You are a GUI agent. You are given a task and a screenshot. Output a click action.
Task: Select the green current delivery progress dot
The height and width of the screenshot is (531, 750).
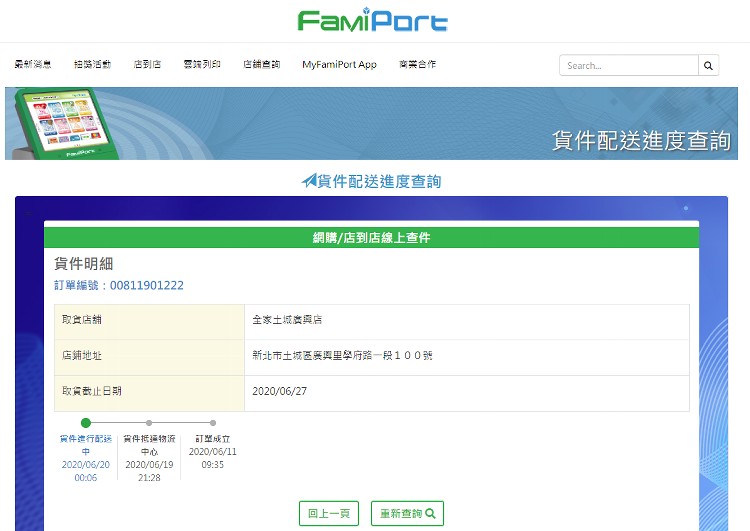click(86, 423)
